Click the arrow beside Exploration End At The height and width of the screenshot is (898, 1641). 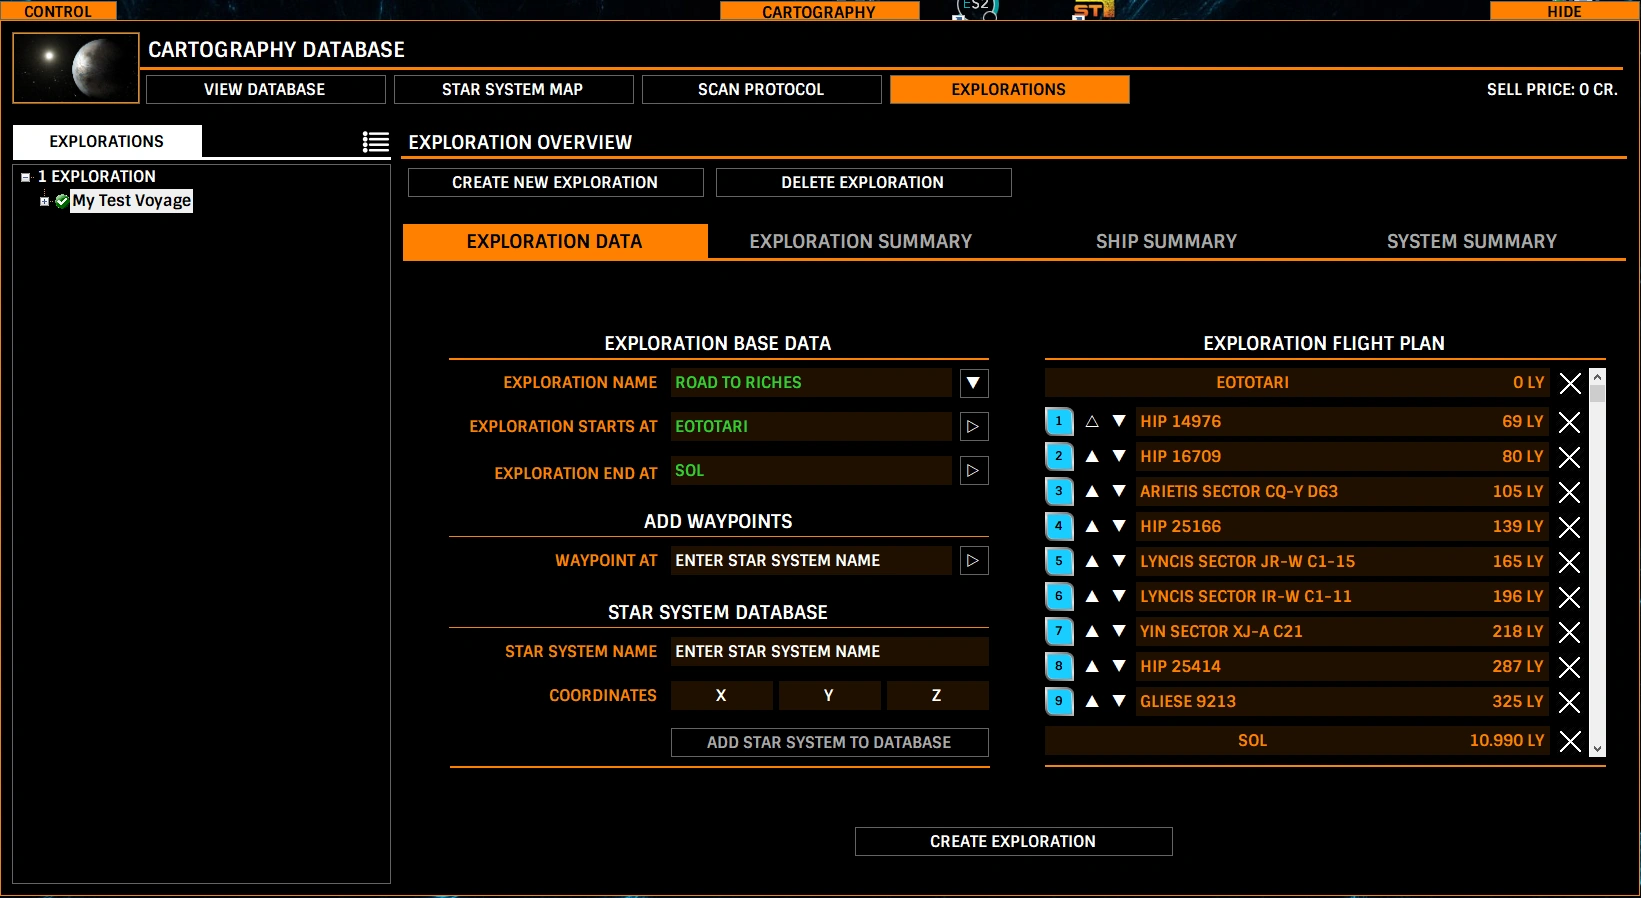[974, 471]
